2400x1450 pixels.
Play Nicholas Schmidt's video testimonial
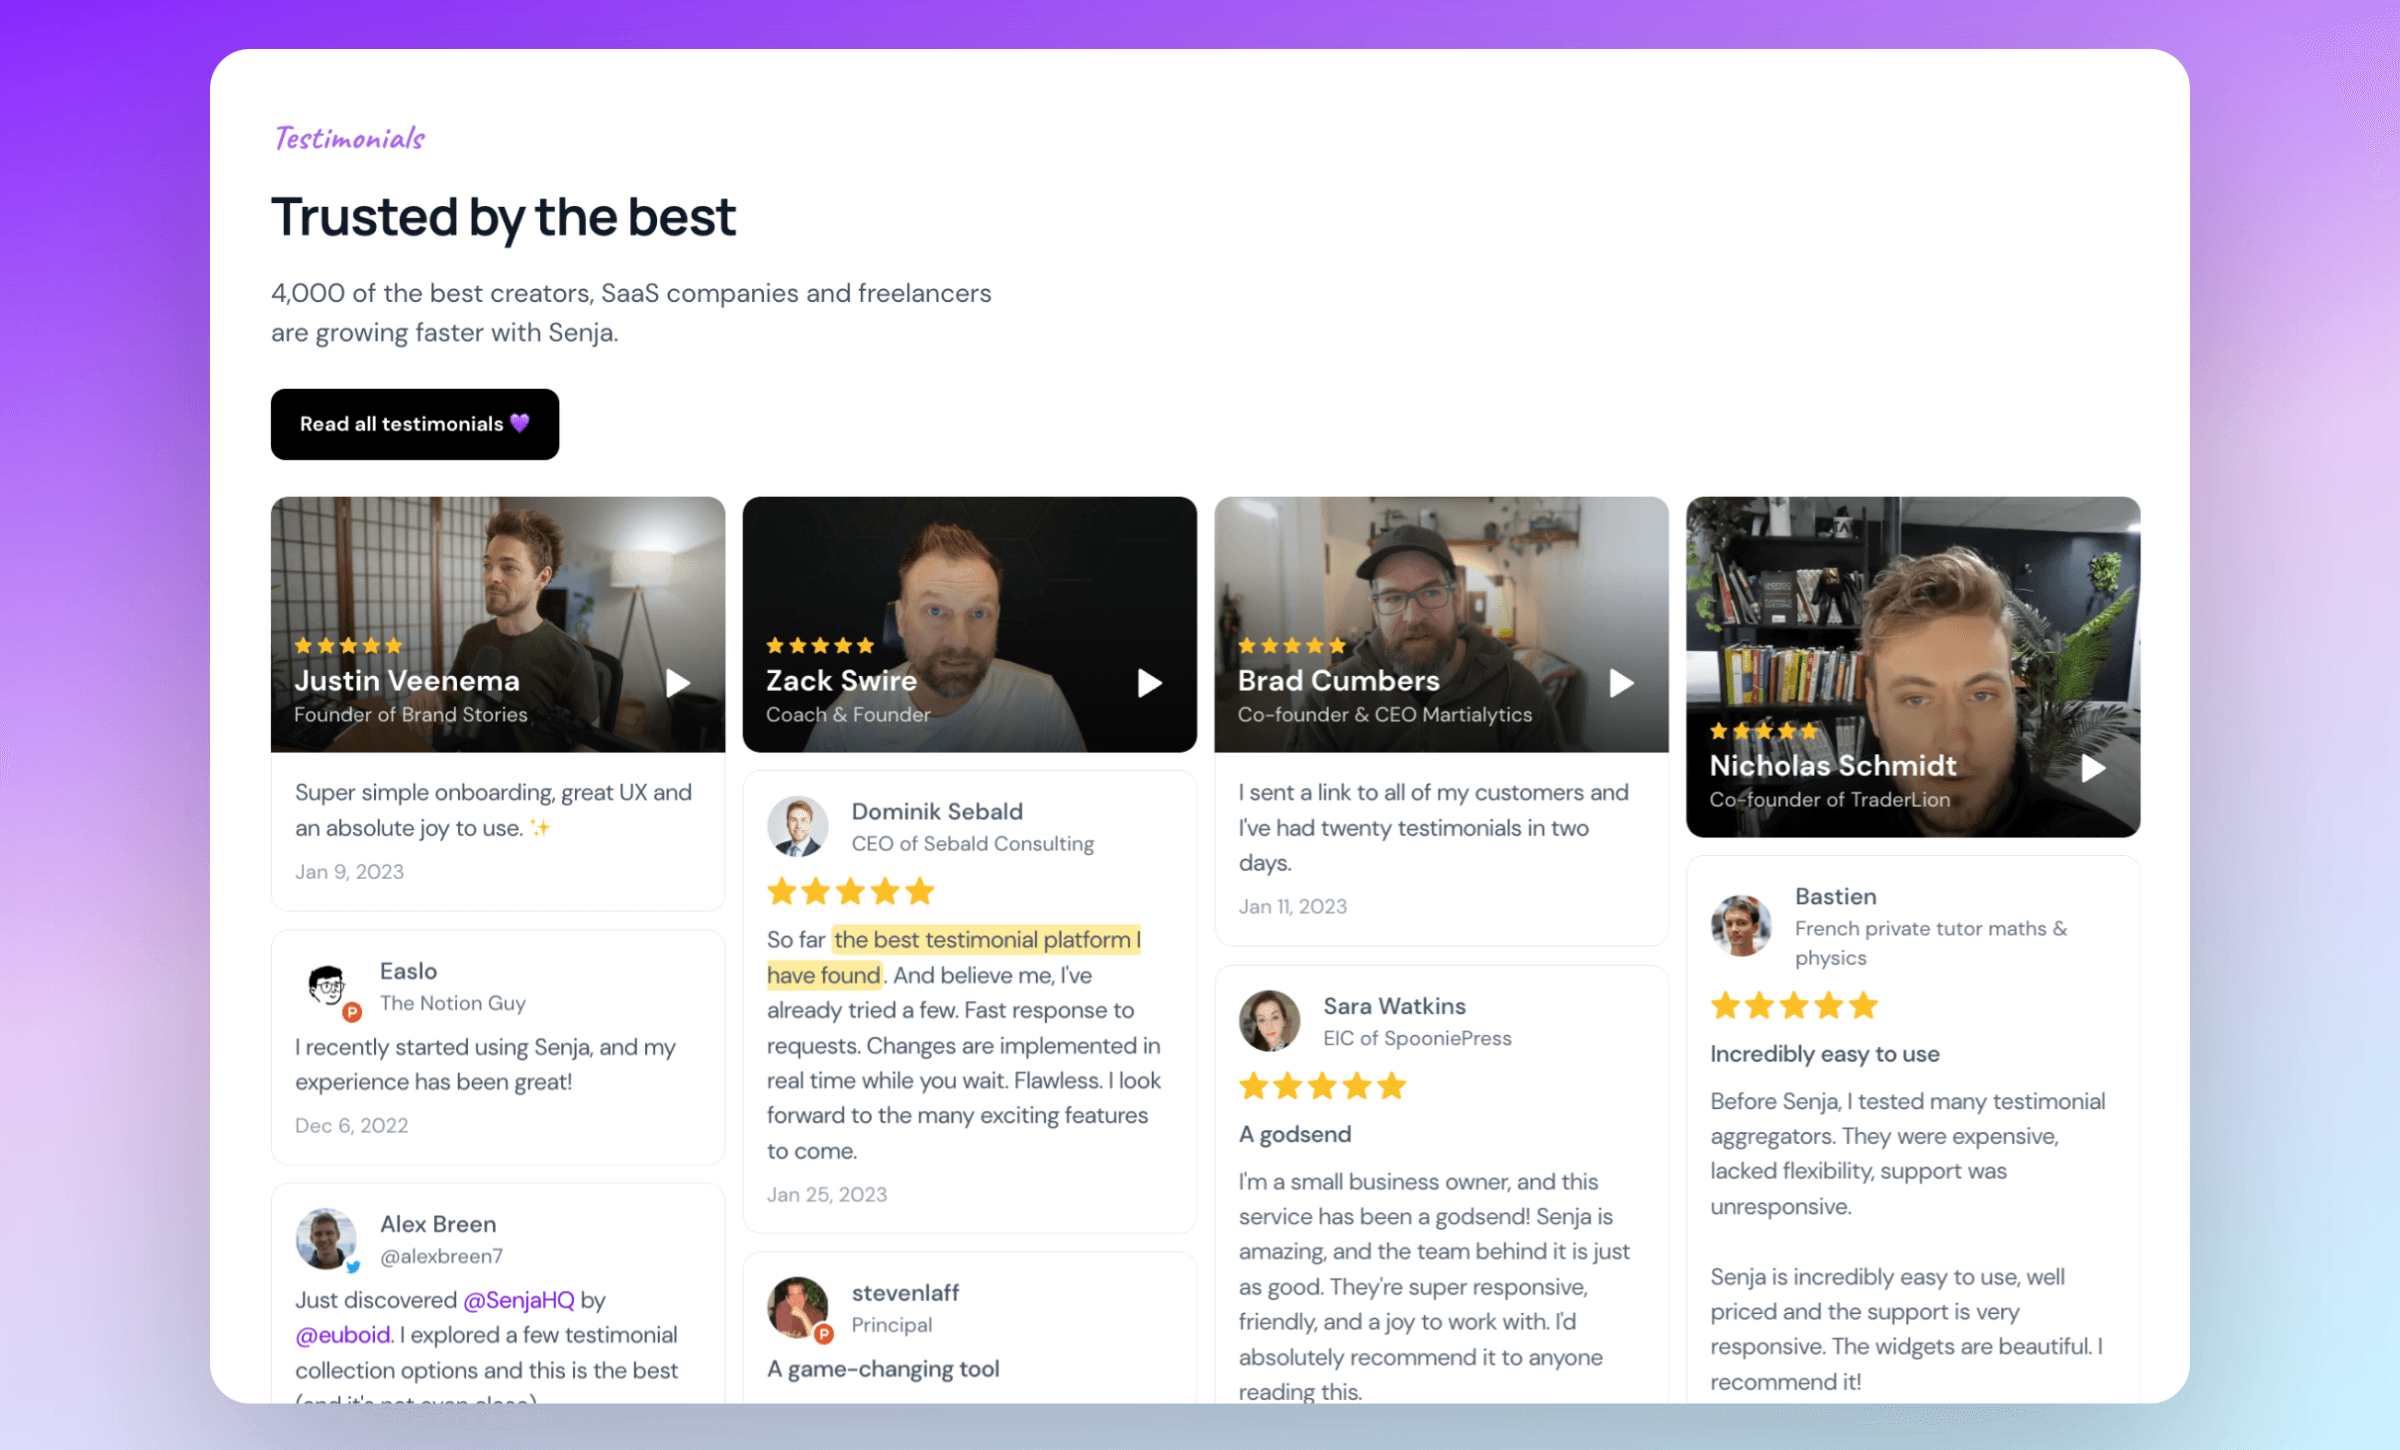pos(2093,767)
